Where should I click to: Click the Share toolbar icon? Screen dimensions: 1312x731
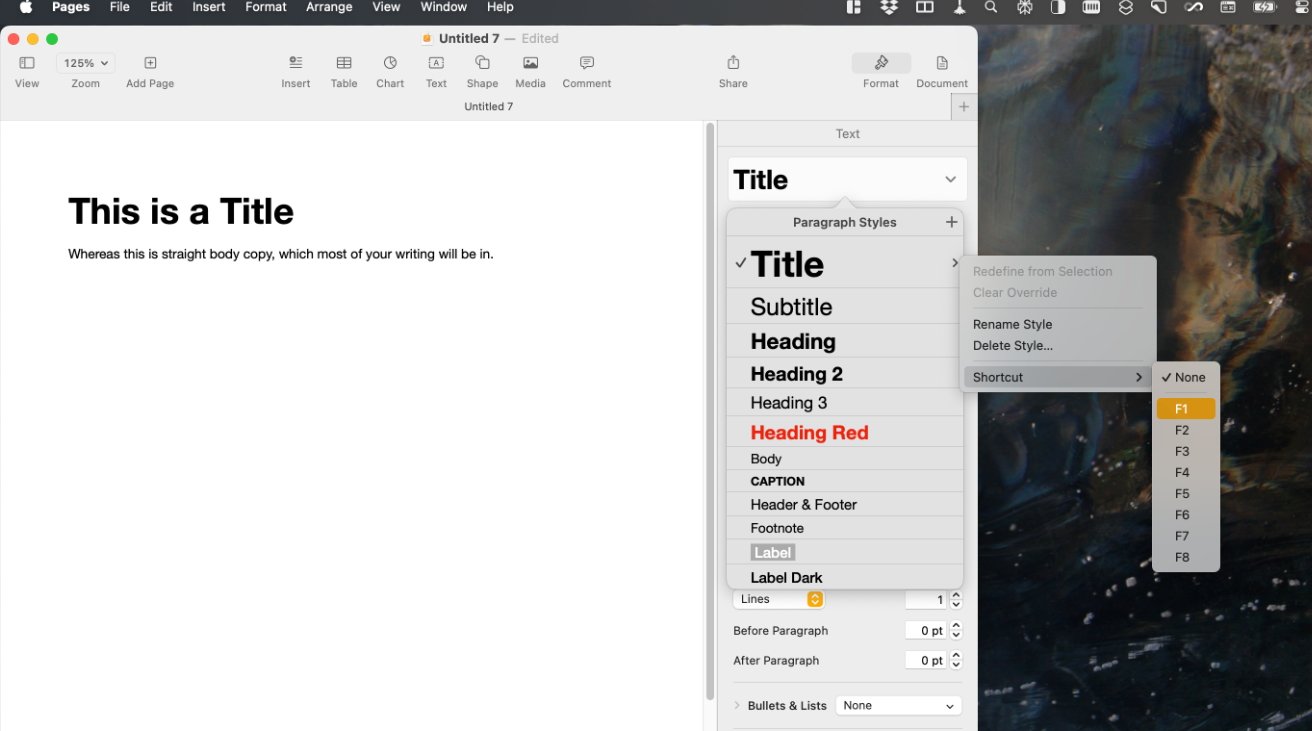pyautogui.click(x=733, y=63)
